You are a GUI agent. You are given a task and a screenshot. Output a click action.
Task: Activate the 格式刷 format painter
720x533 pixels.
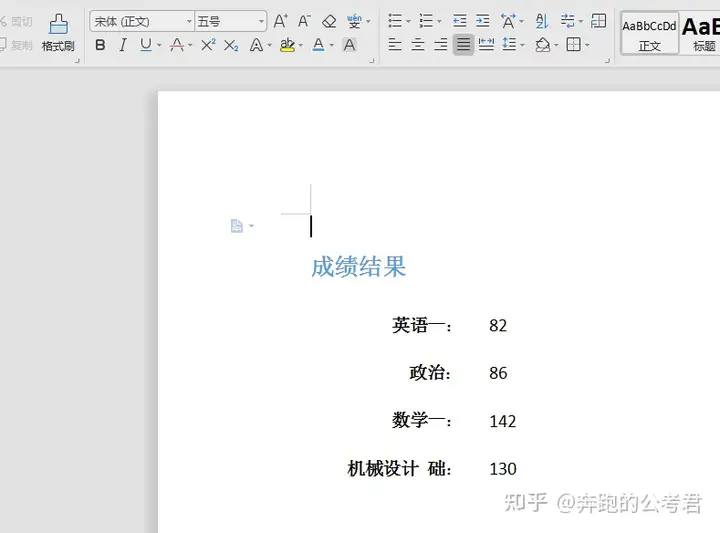click(58, 32)
